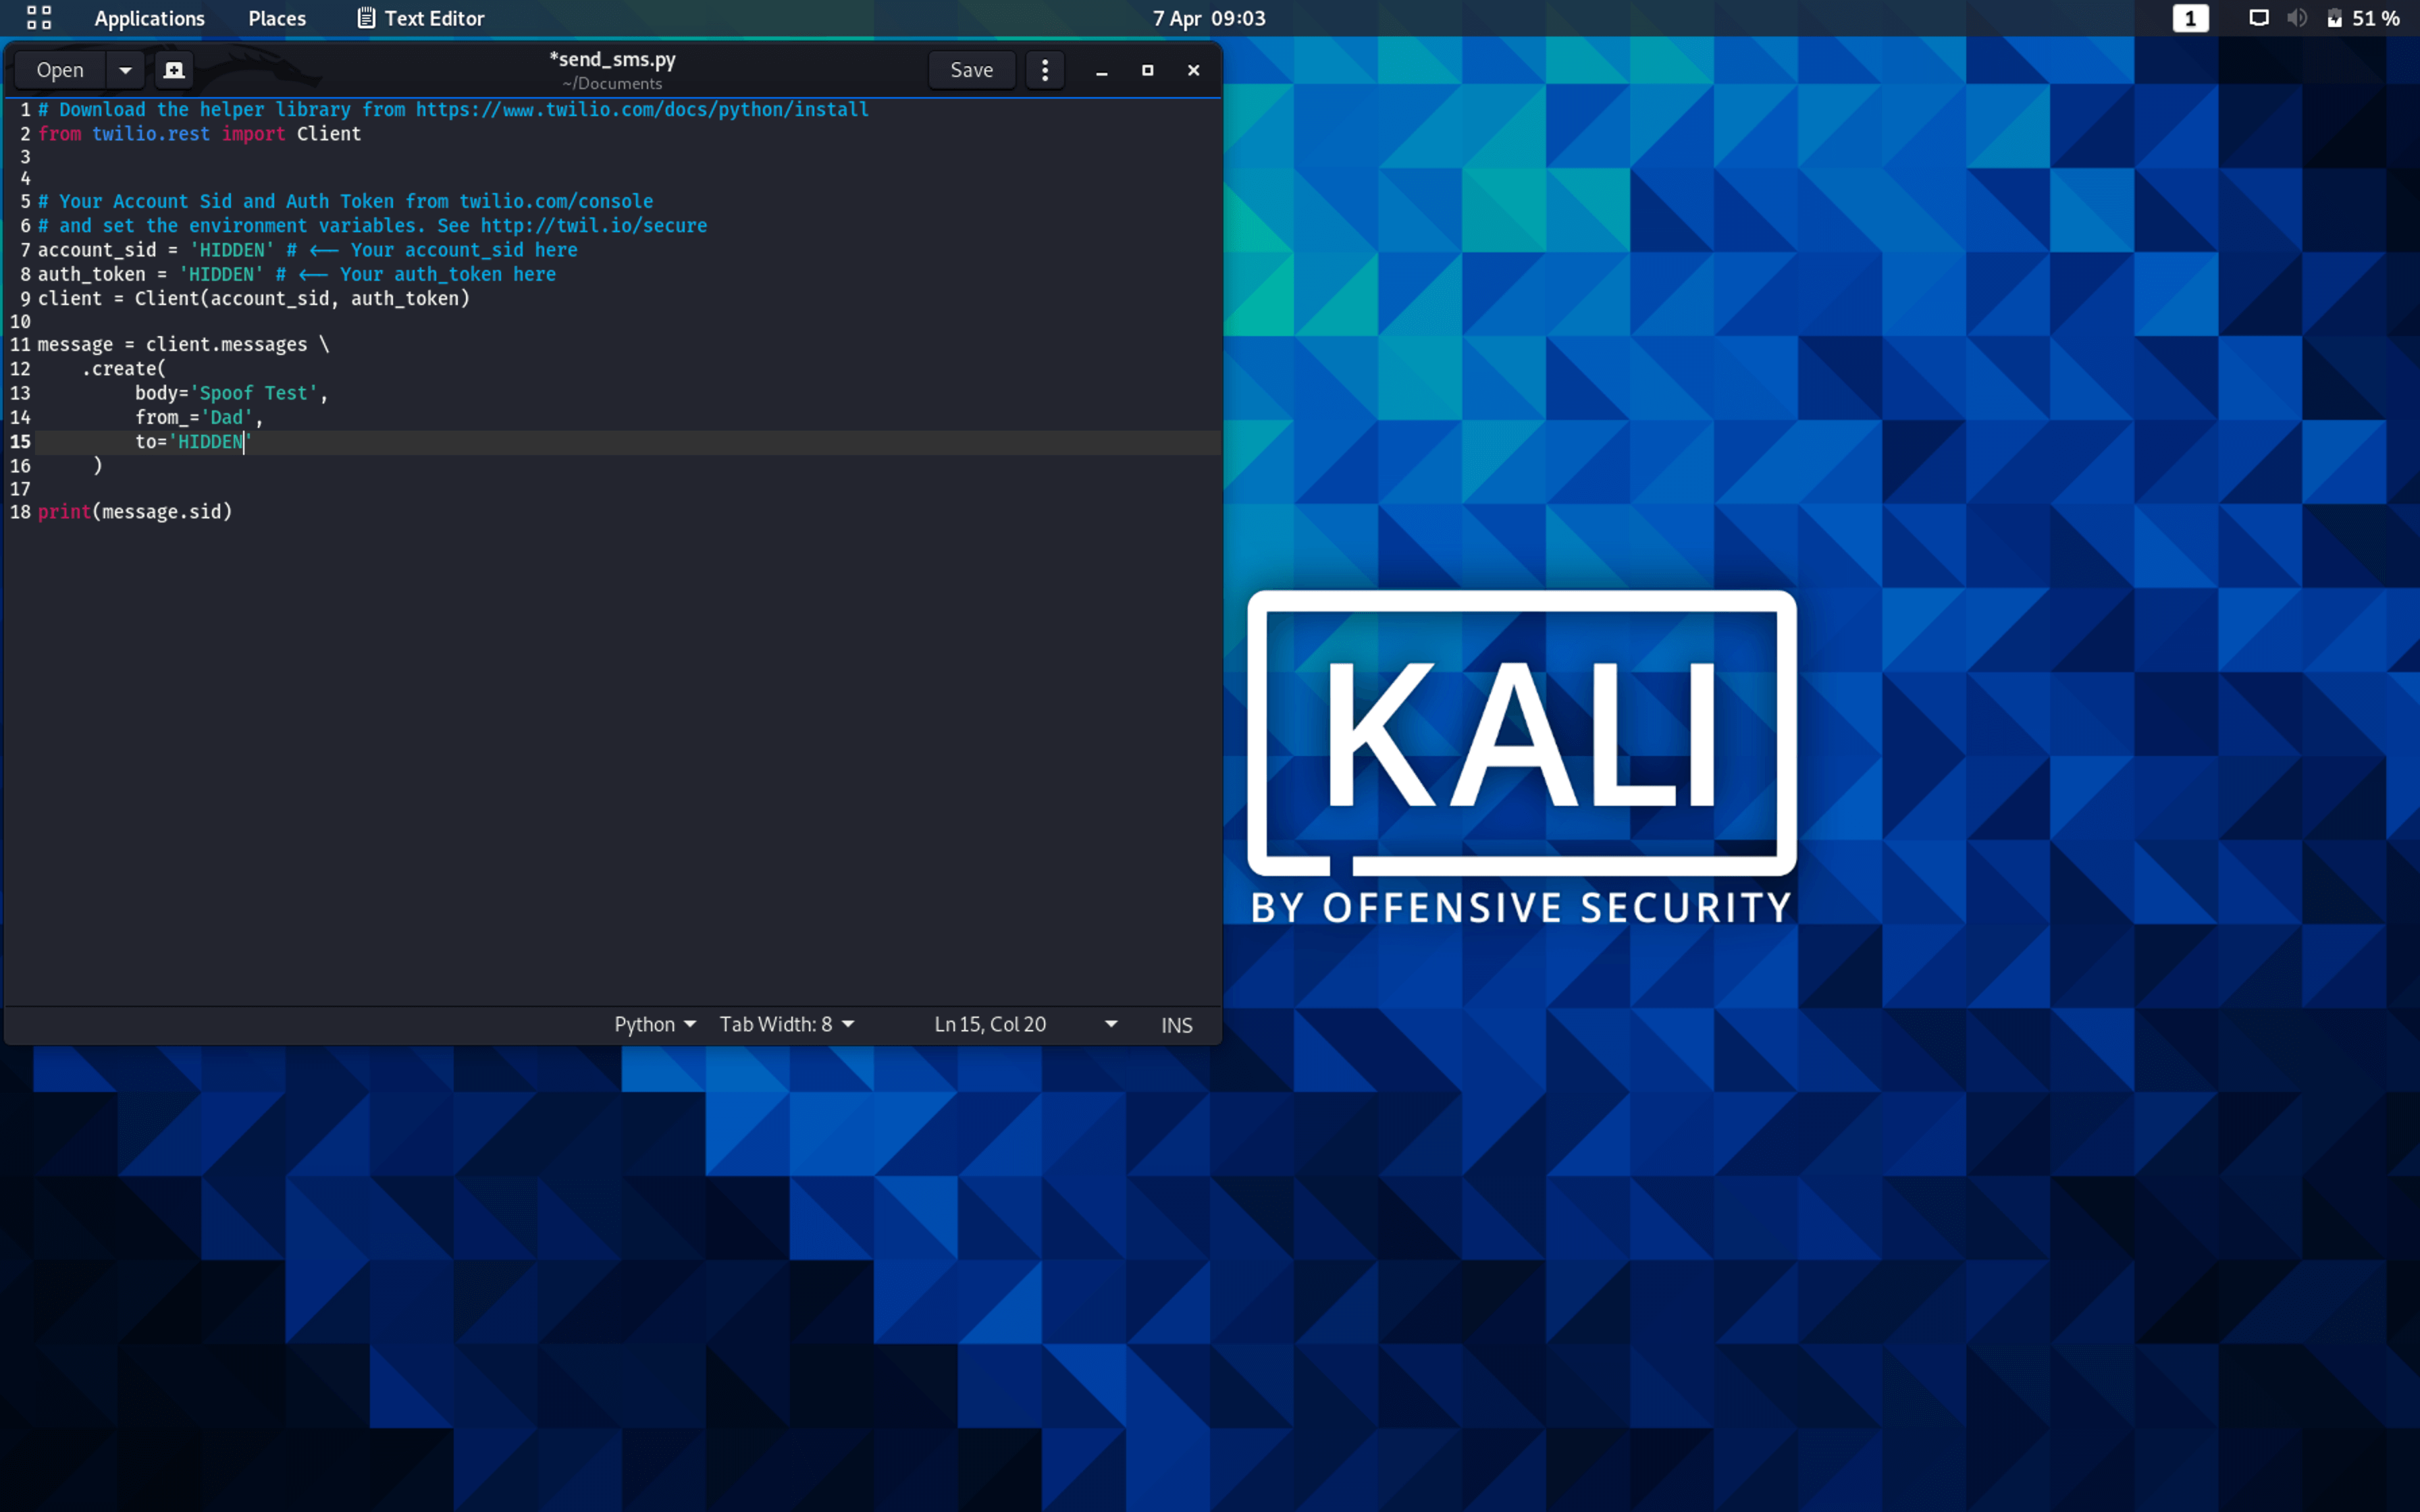Save the send_sms.py file

pos(971,70)
